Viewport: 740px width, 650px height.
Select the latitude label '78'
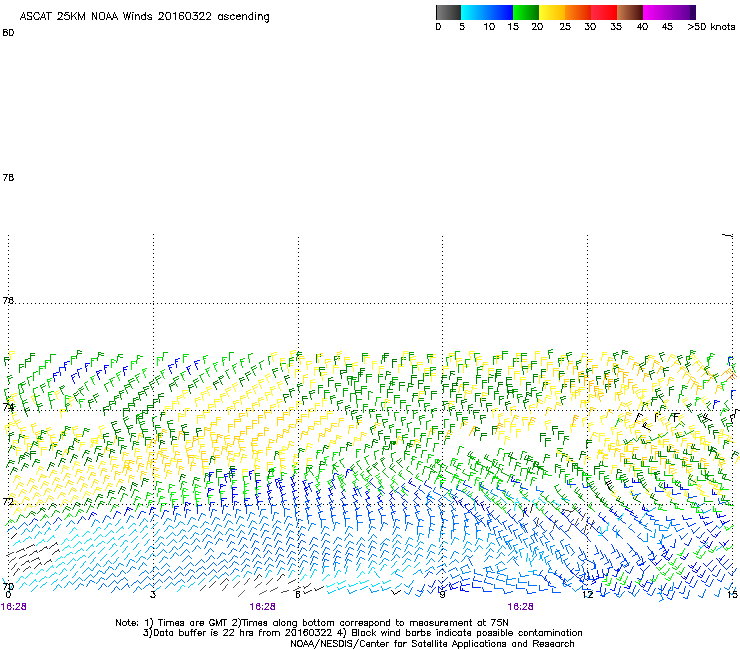click(8, 177)
